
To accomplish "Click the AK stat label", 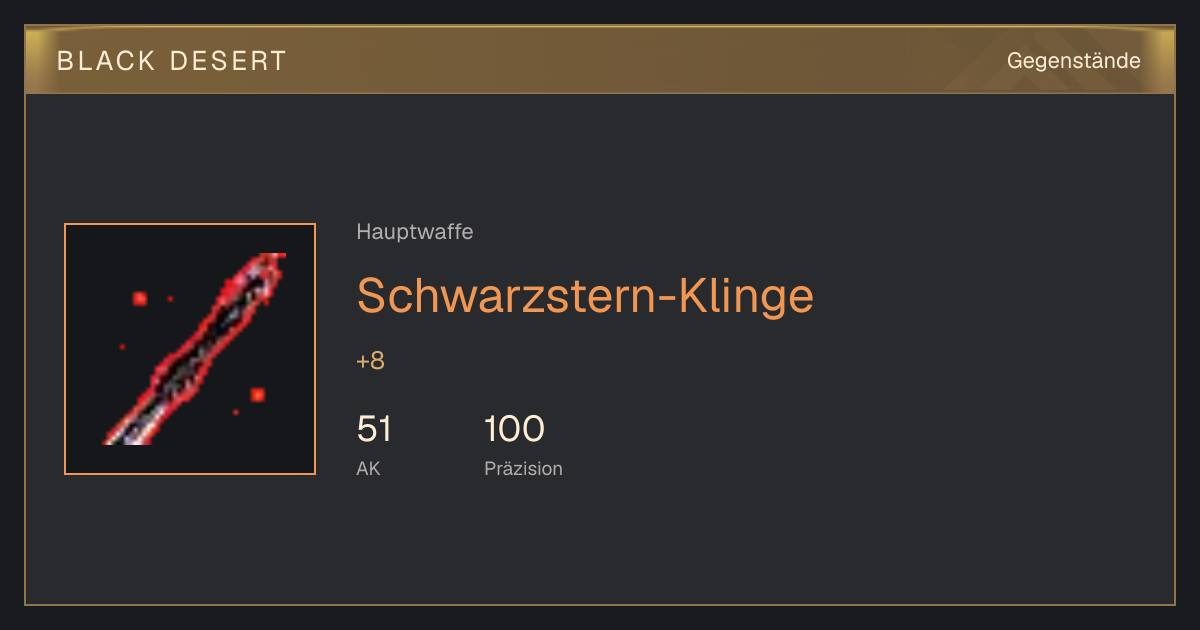I will pos(368,468).
